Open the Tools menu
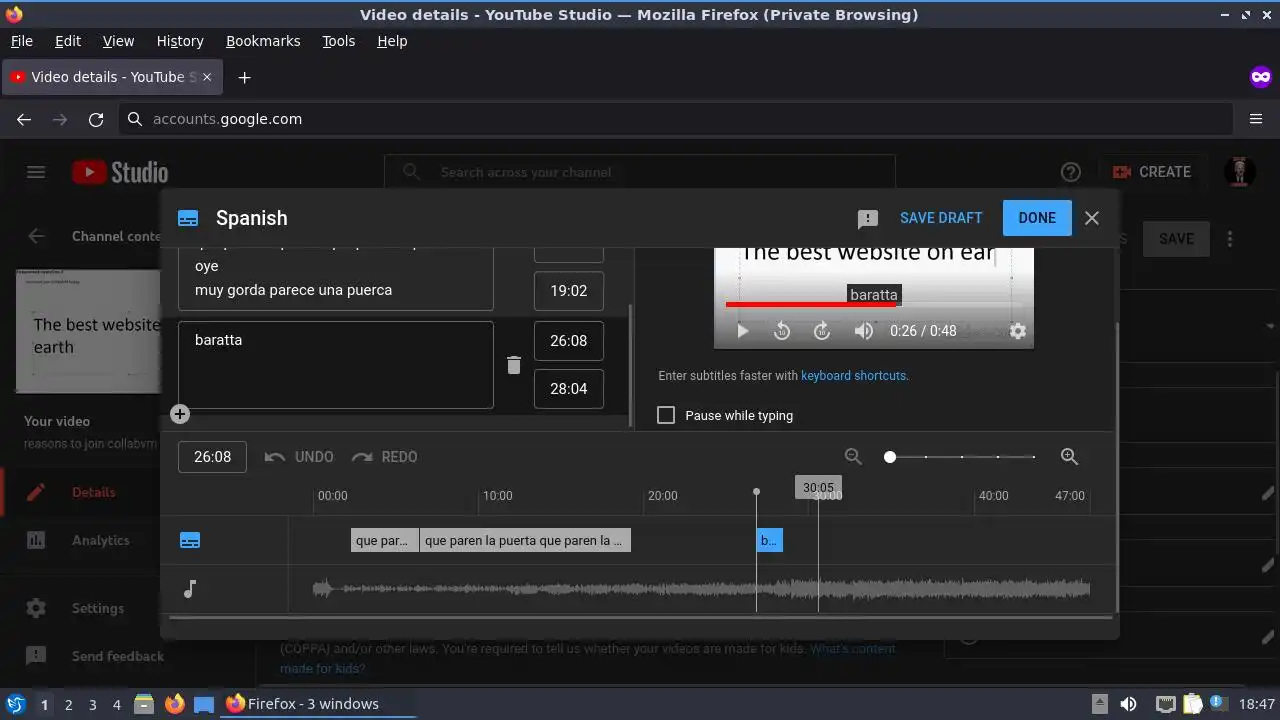 click(338, 41)
